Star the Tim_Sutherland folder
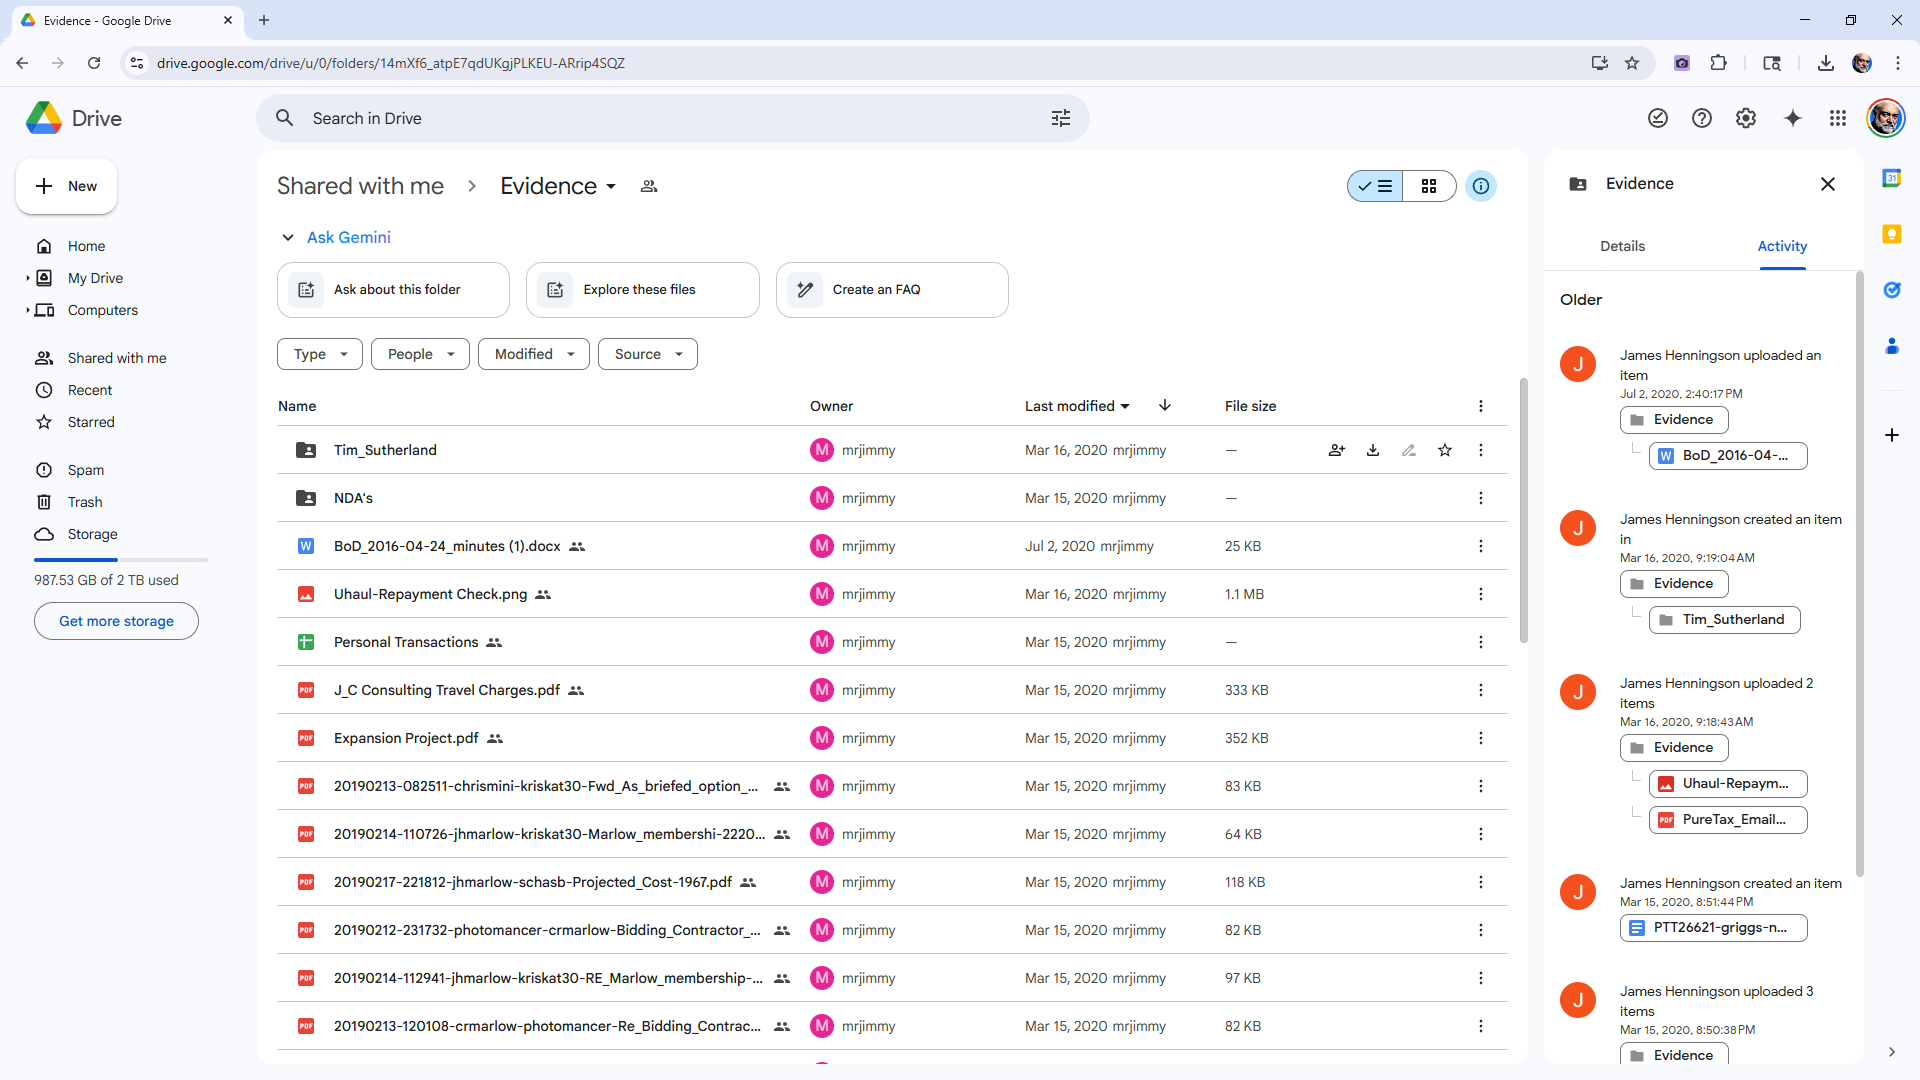 coord(1445,450)
